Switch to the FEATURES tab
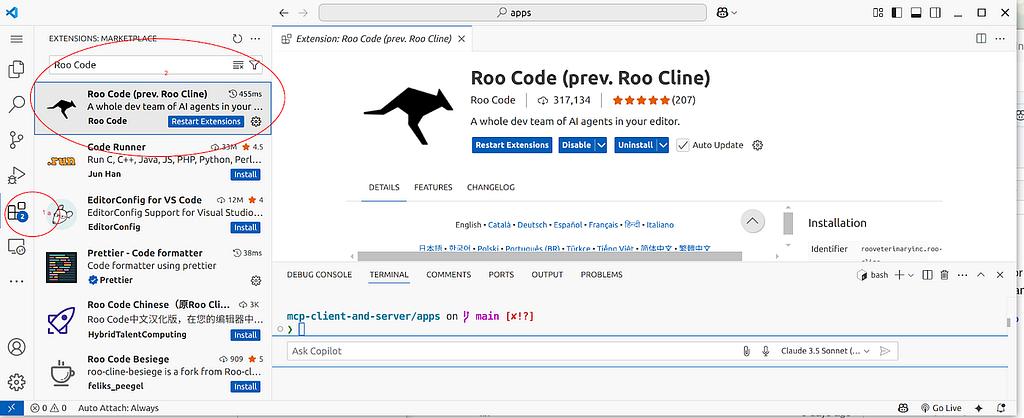Image resolution: width=1024 pixels, height=418 pixels. click(x=433, y=187)
